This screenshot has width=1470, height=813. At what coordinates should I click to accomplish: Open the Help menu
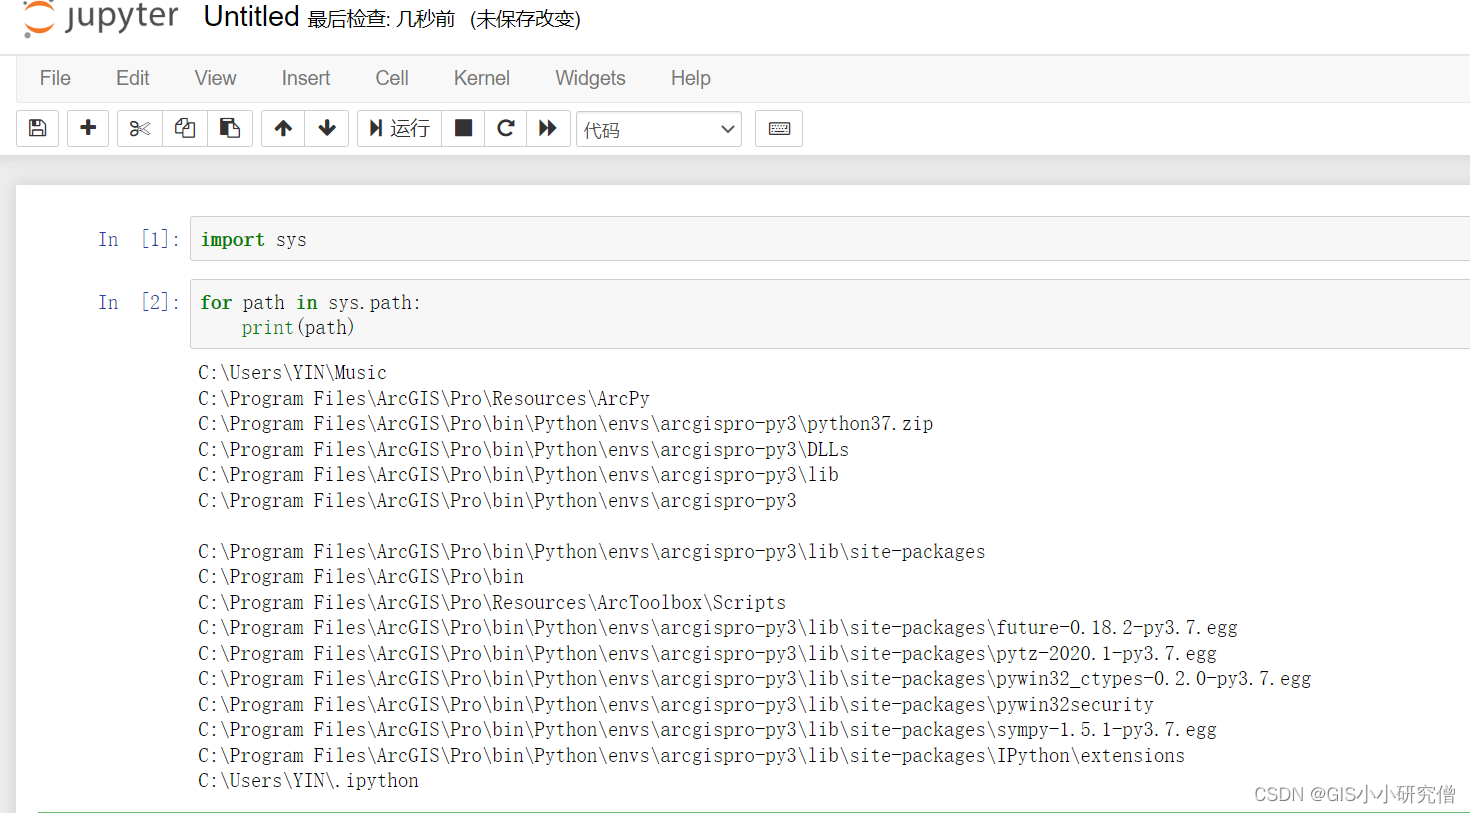coord(690,78)
